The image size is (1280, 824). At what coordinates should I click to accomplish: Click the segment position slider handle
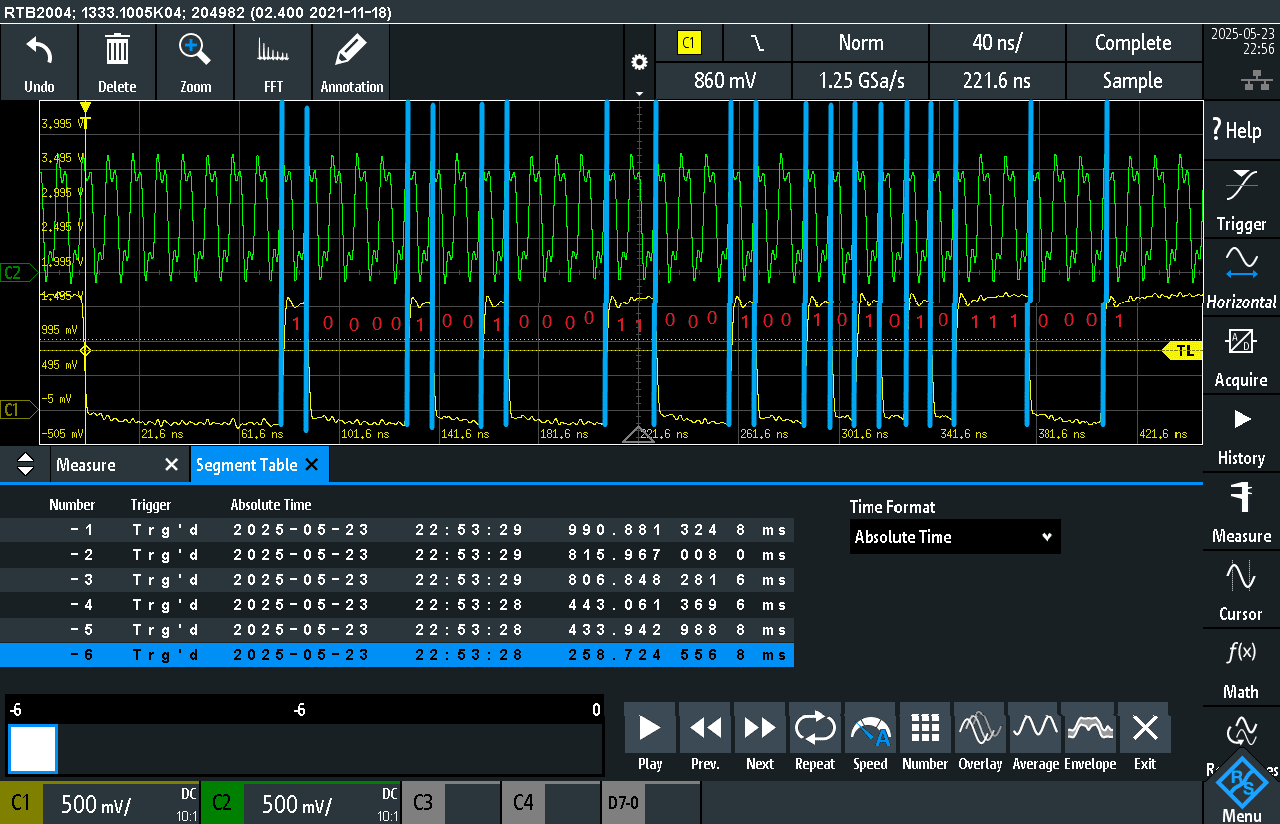33,749
